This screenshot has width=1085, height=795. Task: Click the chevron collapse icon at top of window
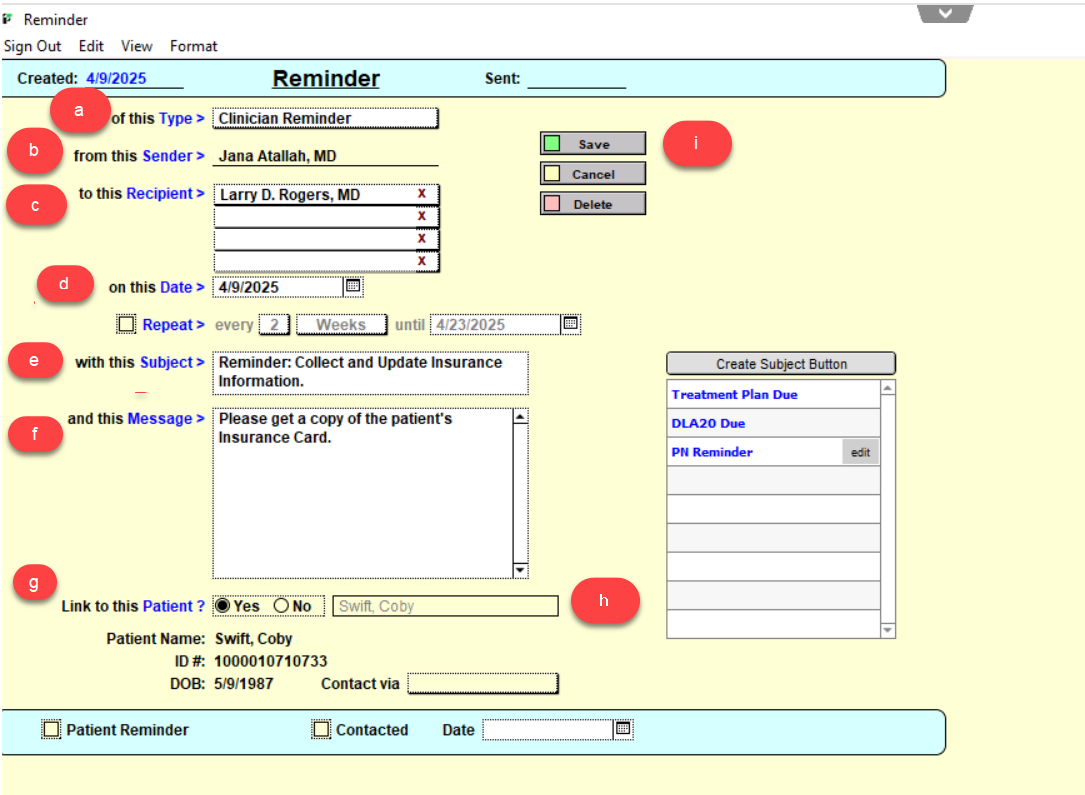tap(945, 14)
